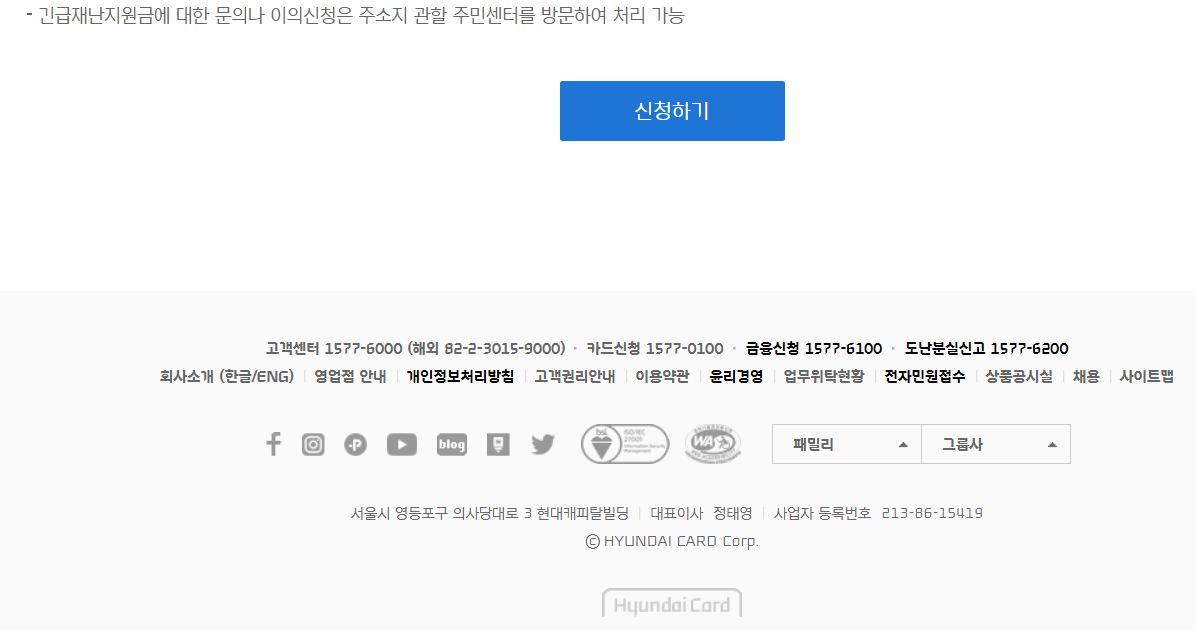
Task: Click the BSI ISO/IEC 27001 certification badge
Action: (625, 444)
